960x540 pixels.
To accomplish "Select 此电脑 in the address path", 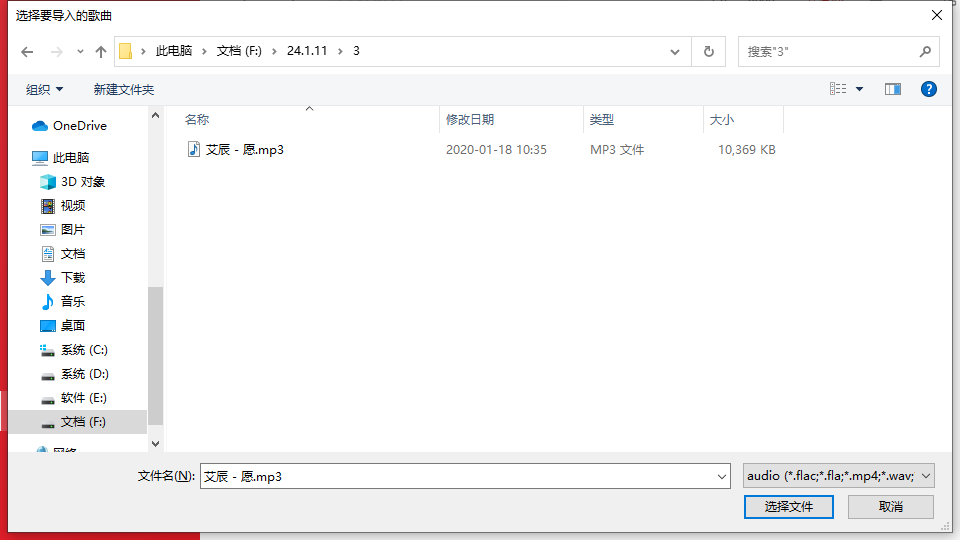I will tap(174, 51).
